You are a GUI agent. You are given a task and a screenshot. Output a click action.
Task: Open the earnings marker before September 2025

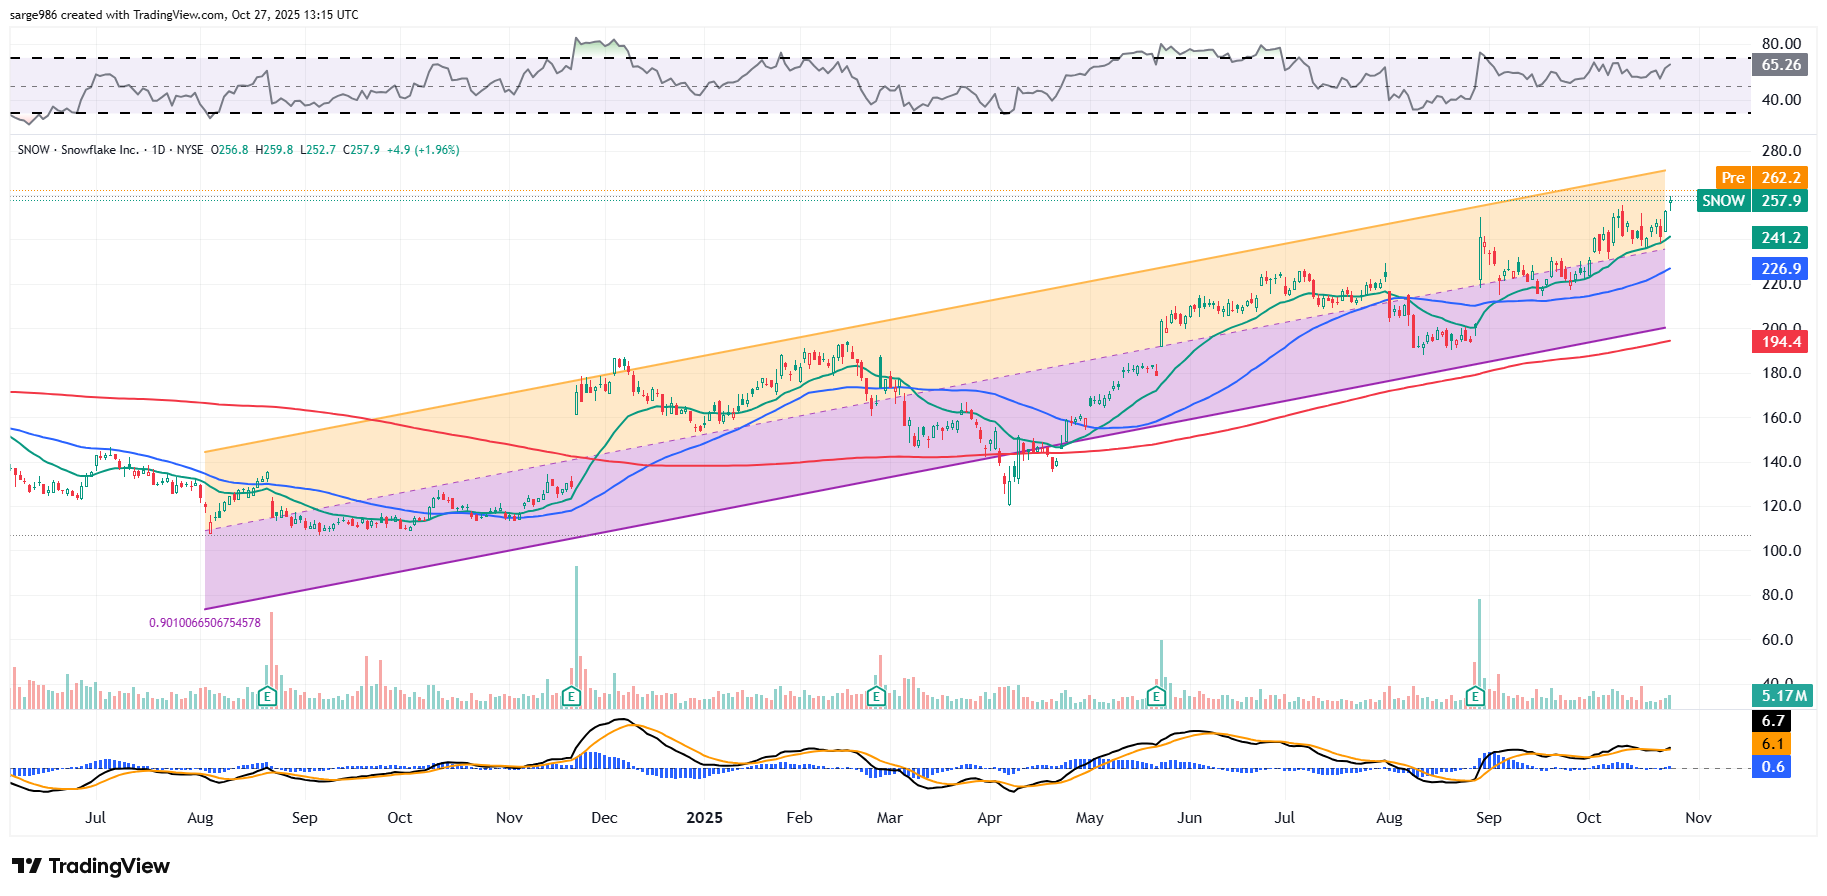(x=1475, y=696)
